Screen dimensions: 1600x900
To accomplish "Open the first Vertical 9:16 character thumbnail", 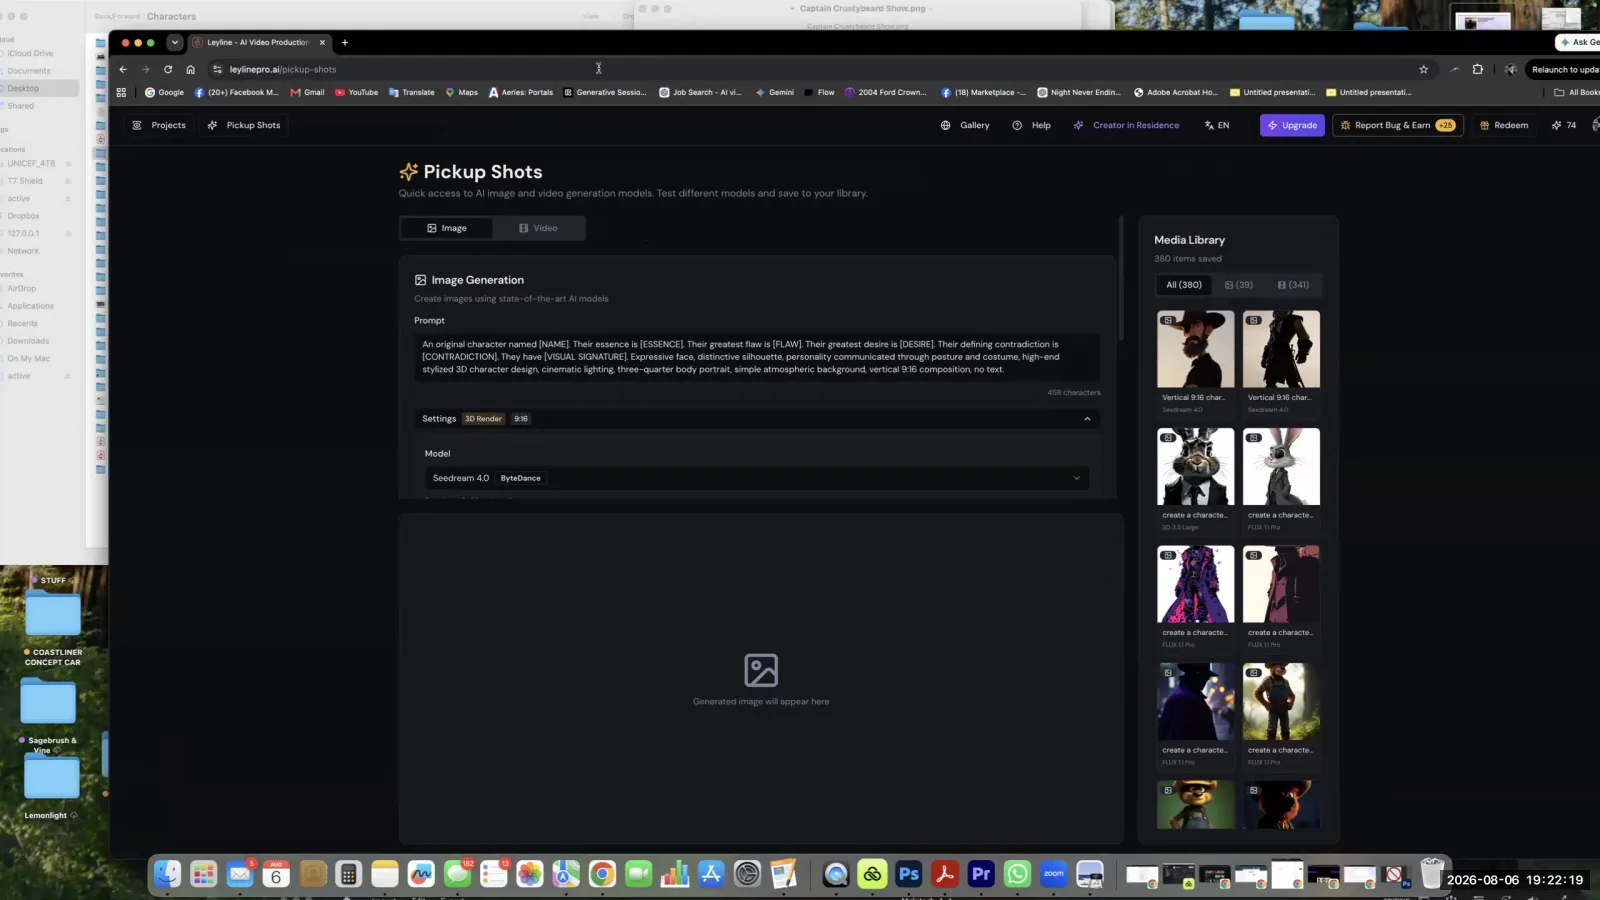I will point(1196,349).
